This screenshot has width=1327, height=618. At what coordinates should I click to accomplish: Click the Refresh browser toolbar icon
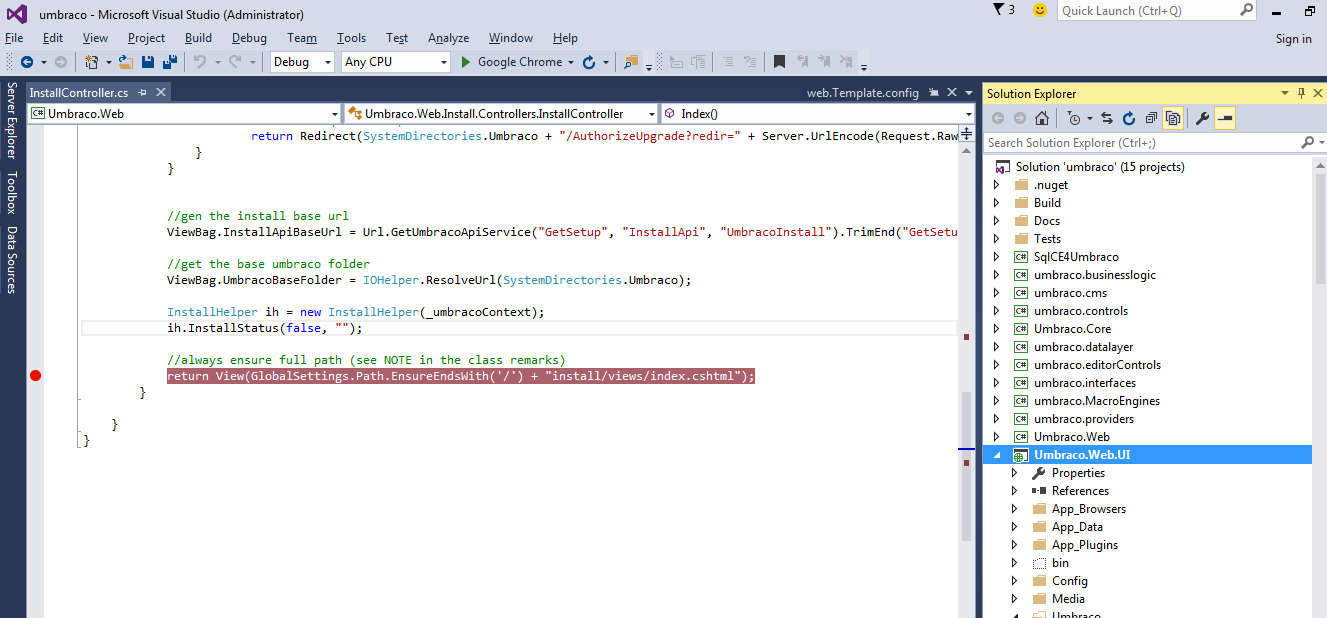[589, 62]
